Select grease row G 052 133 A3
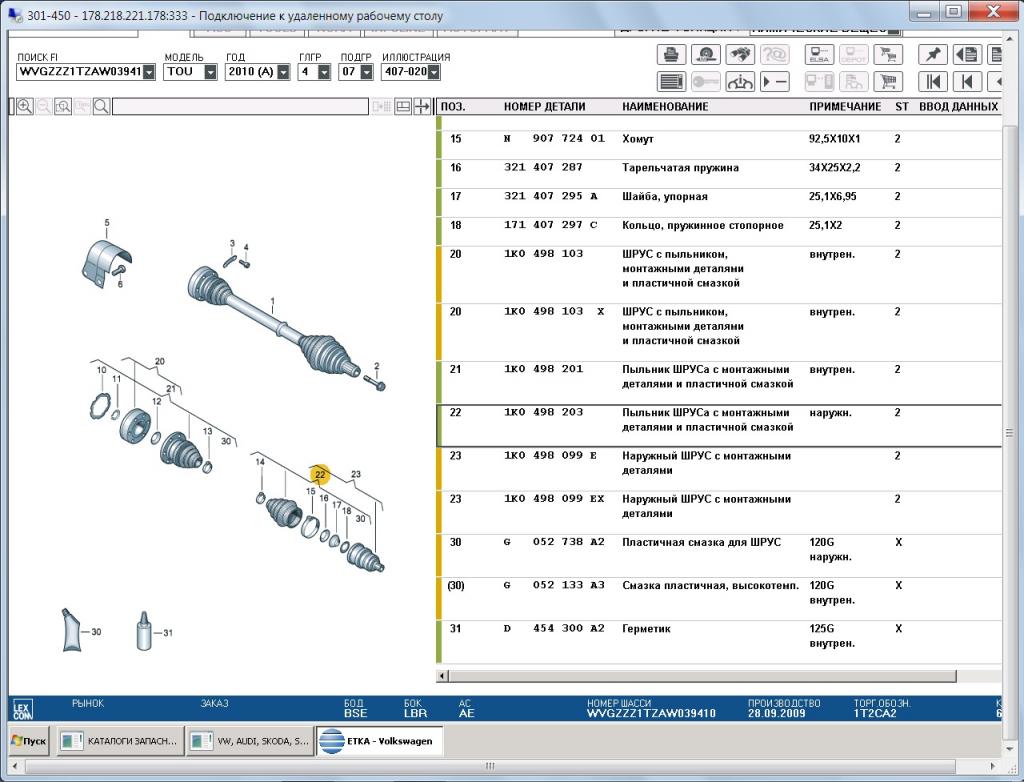The image size is (1024, 782). click(x=718, y=599)
